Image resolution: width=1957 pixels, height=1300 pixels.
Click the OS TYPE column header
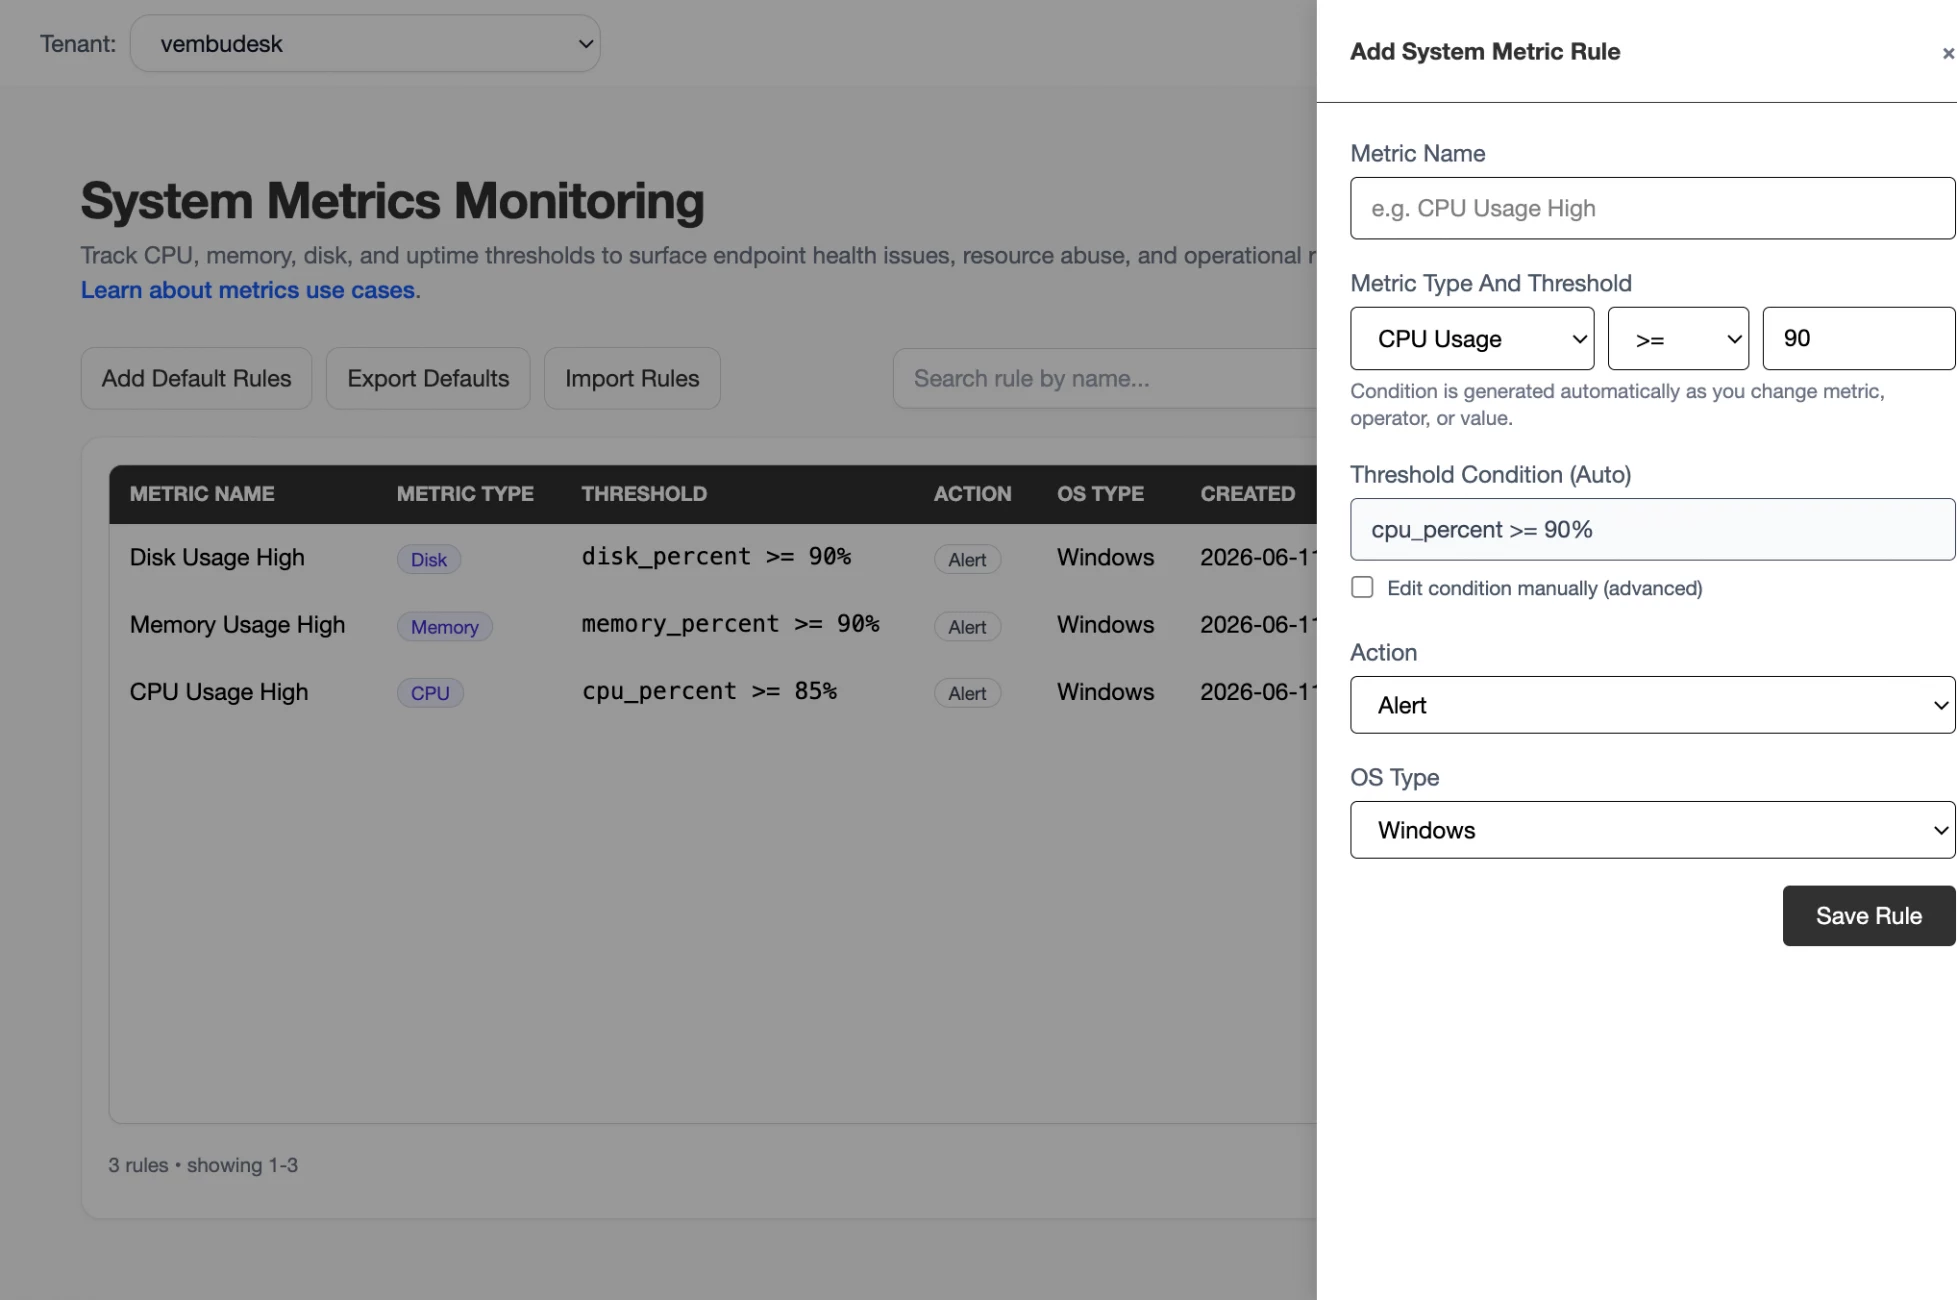coord(1100,494)
